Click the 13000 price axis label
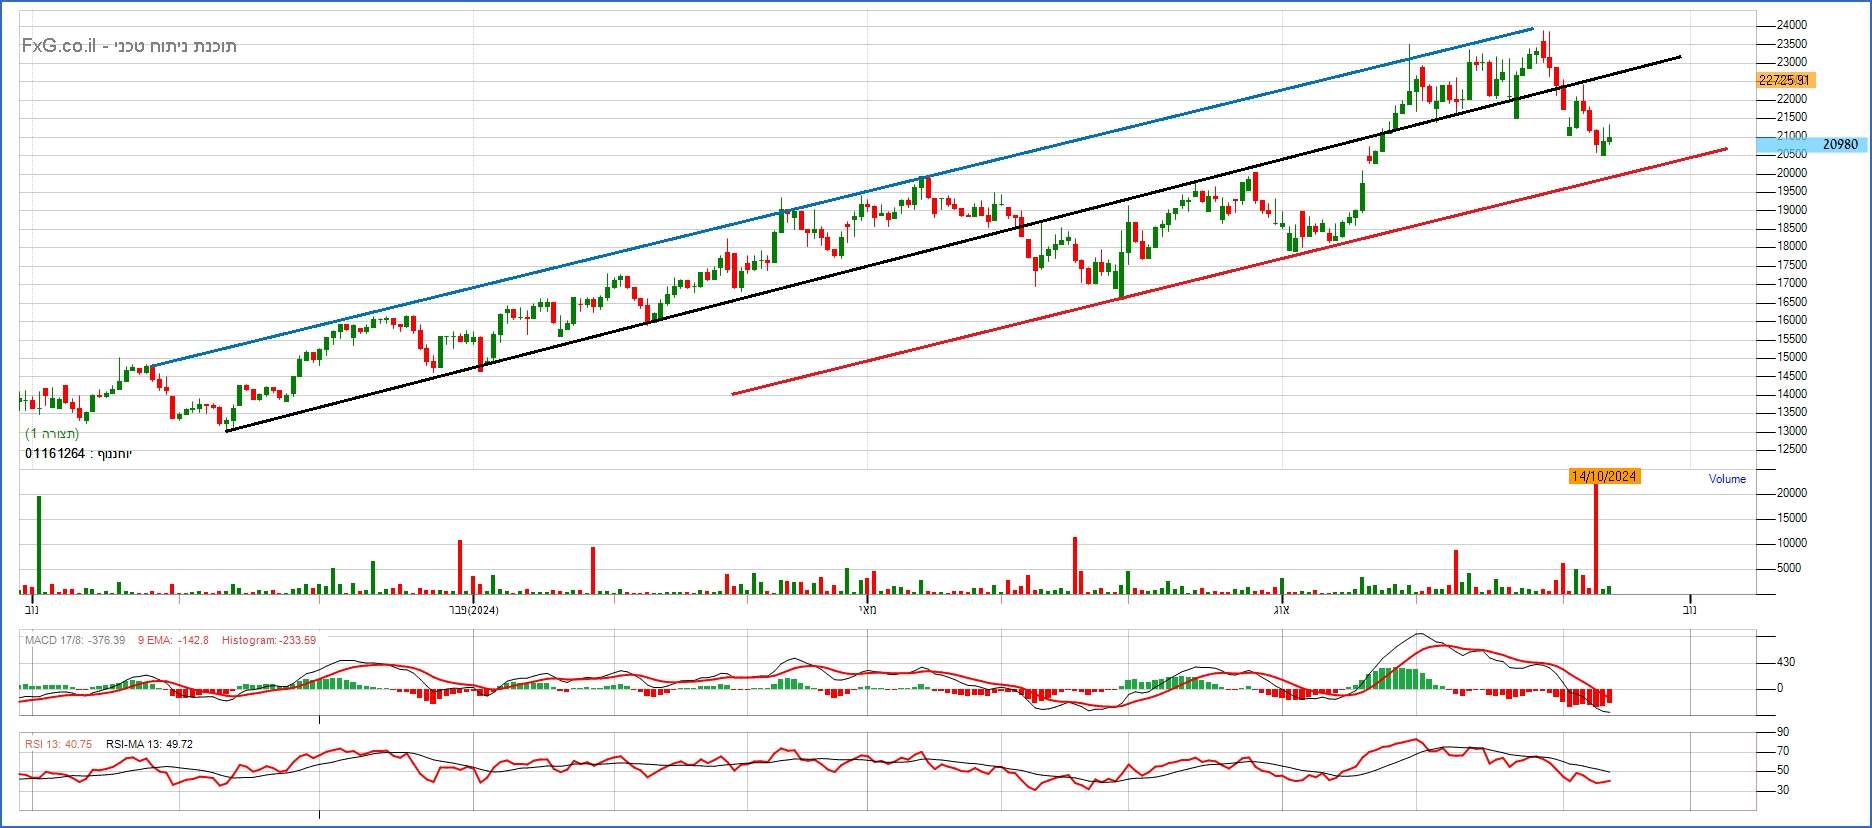The image size is (1872, 828). (1791, 431)
